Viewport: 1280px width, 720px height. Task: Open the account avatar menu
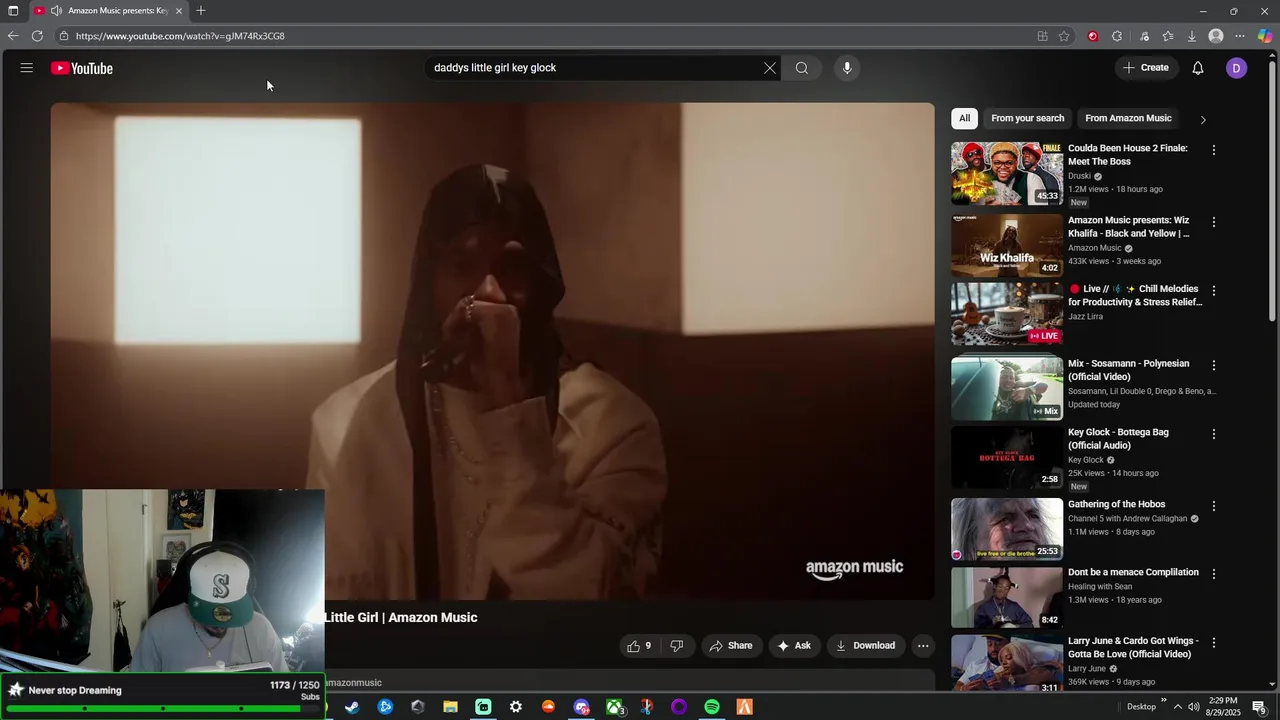click(1237, 68)
